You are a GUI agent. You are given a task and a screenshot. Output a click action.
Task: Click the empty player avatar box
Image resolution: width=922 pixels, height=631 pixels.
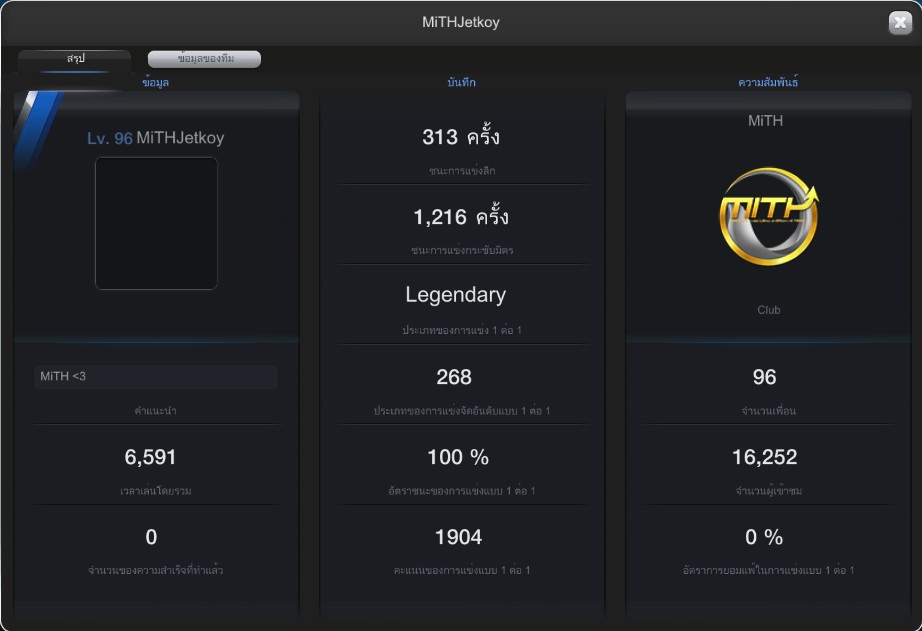tap(156, 223)
